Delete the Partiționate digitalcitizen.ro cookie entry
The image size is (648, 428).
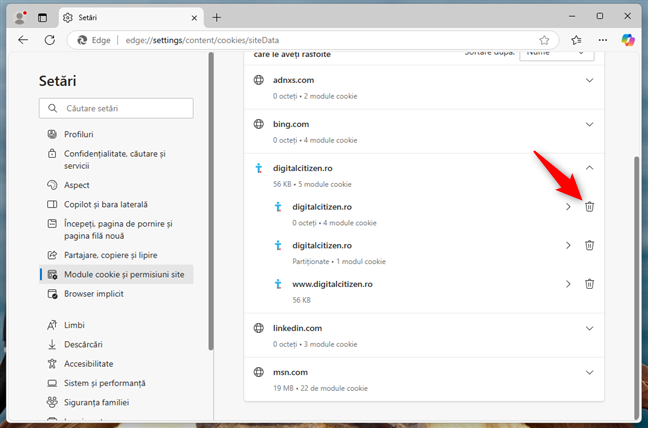(x=589, y=245)
